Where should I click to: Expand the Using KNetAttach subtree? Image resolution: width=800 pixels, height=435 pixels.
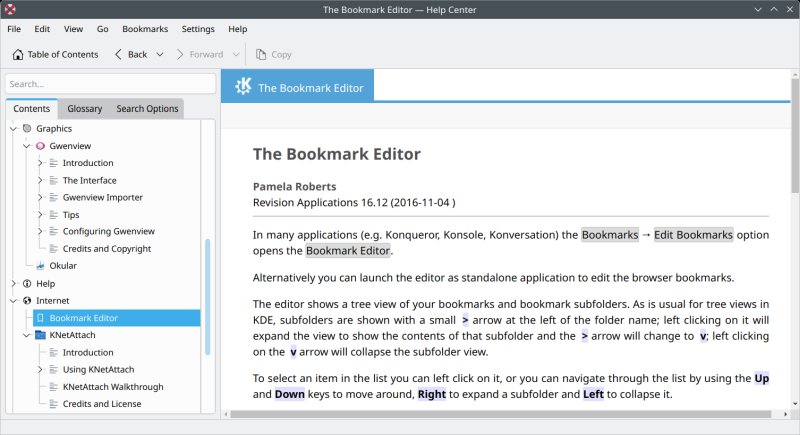(x=40, y=369)
